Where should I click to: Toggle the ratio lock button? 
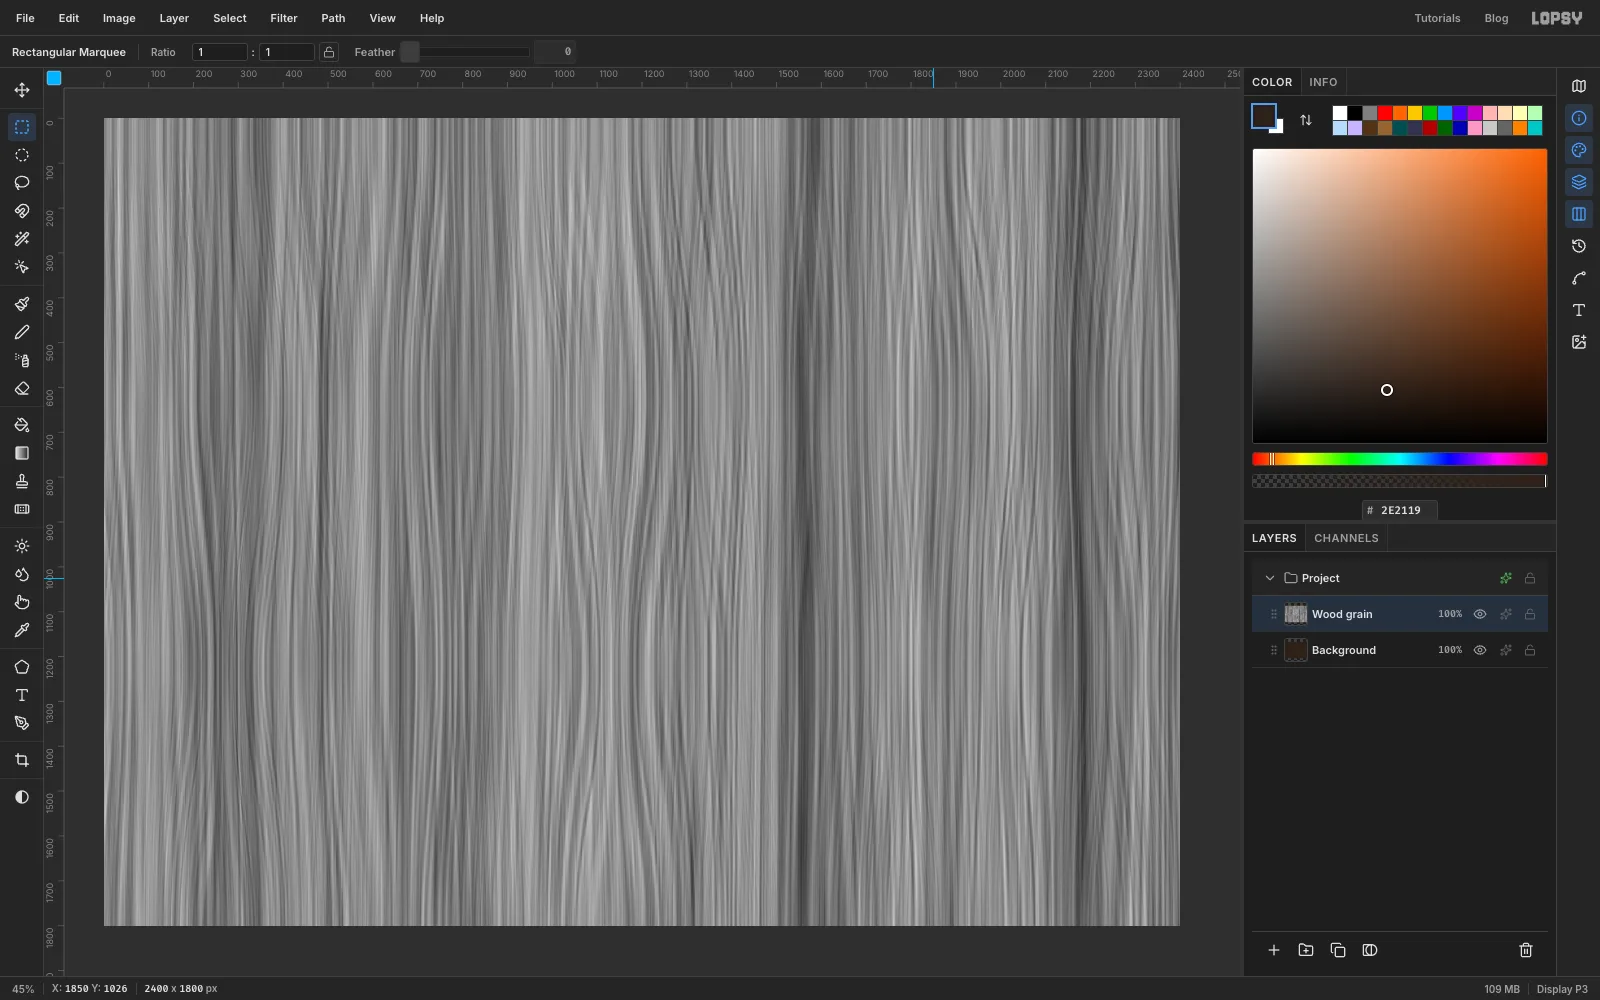click(329, 52)
